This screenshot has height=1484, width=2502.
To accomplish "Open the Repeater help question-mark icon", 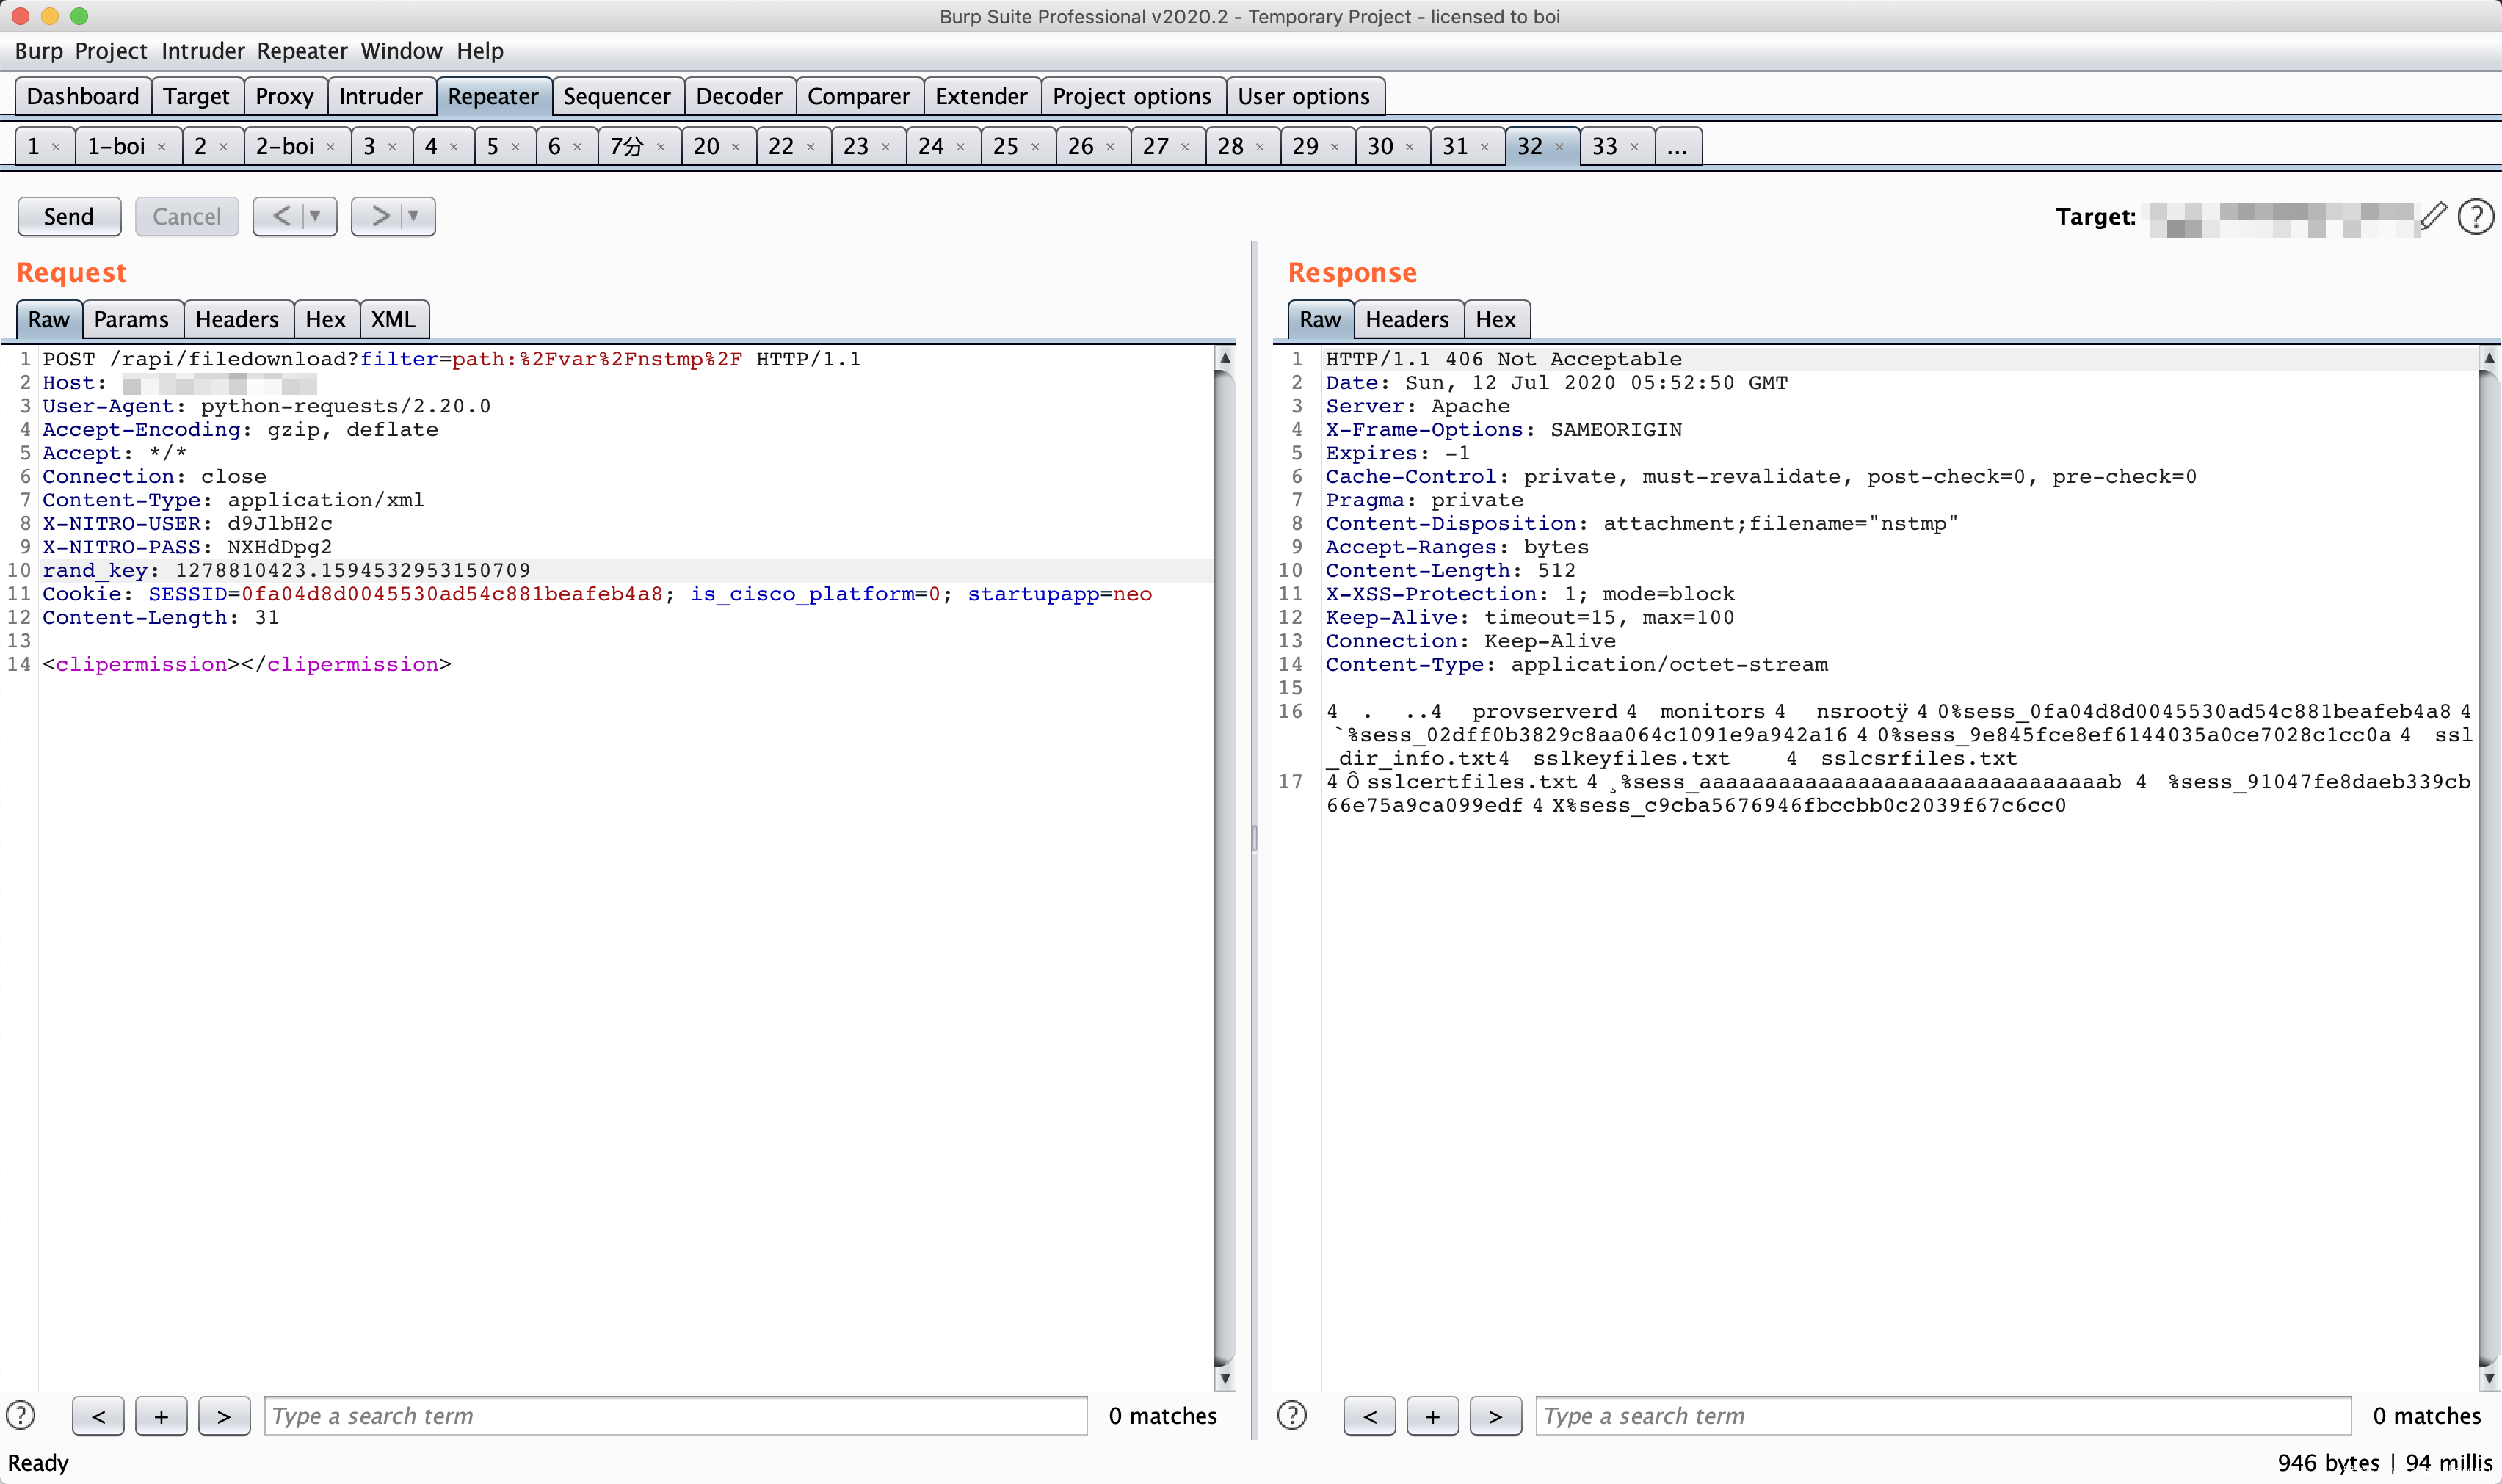I will tap(2475, 216).
